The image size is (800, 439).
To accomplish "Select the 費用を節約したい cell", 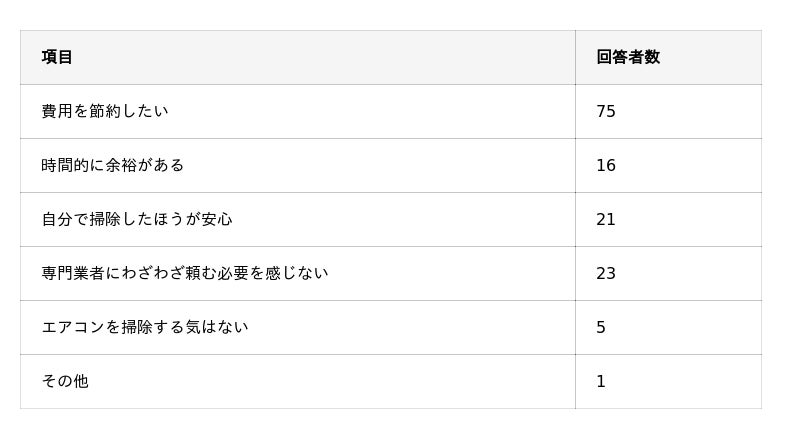I will coord(105,111).
